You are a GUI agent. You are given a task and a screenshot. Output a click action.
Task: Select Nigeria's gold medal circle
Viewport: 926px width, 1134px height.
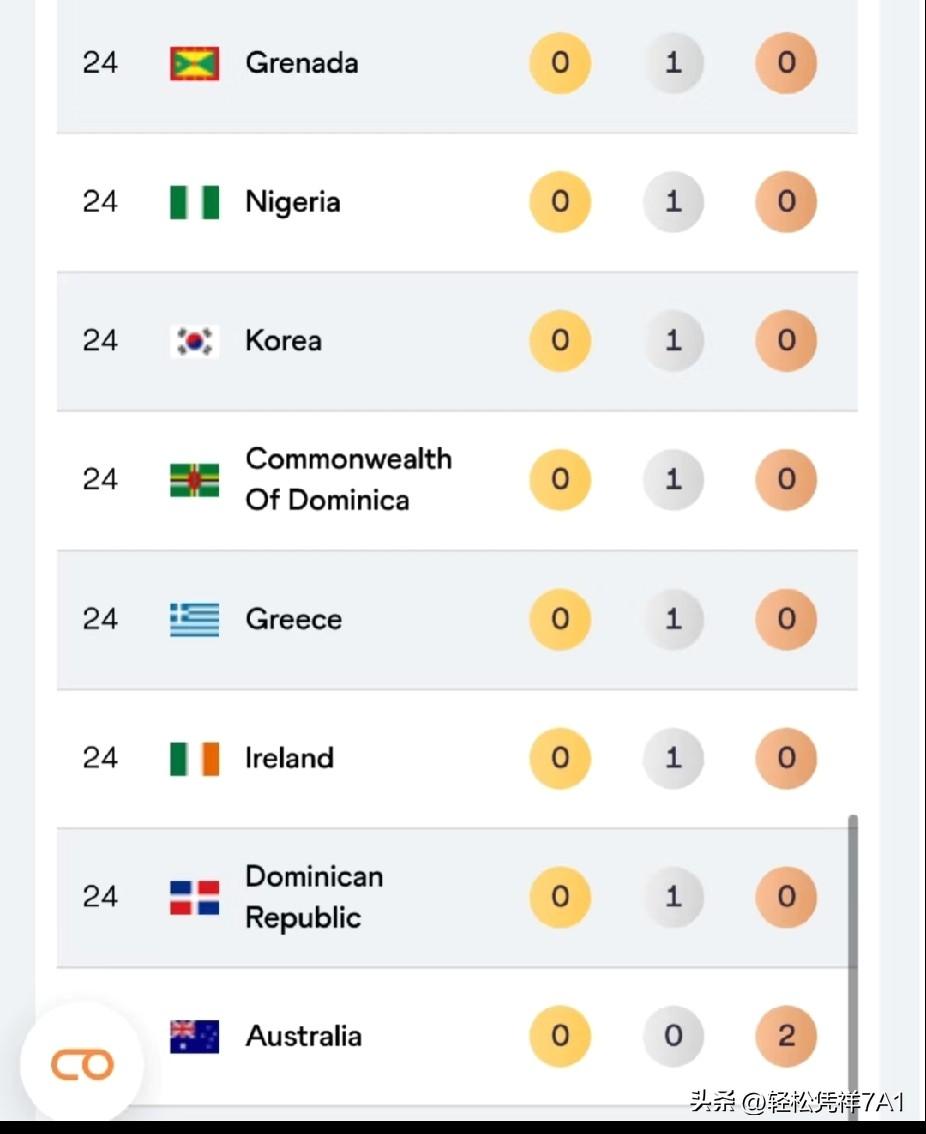point(560,202)
